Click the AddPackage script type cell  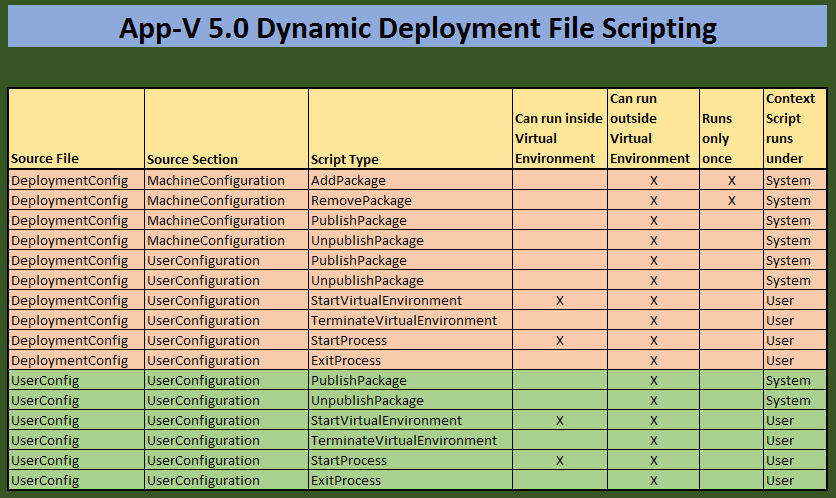click(x=348, y=181)
